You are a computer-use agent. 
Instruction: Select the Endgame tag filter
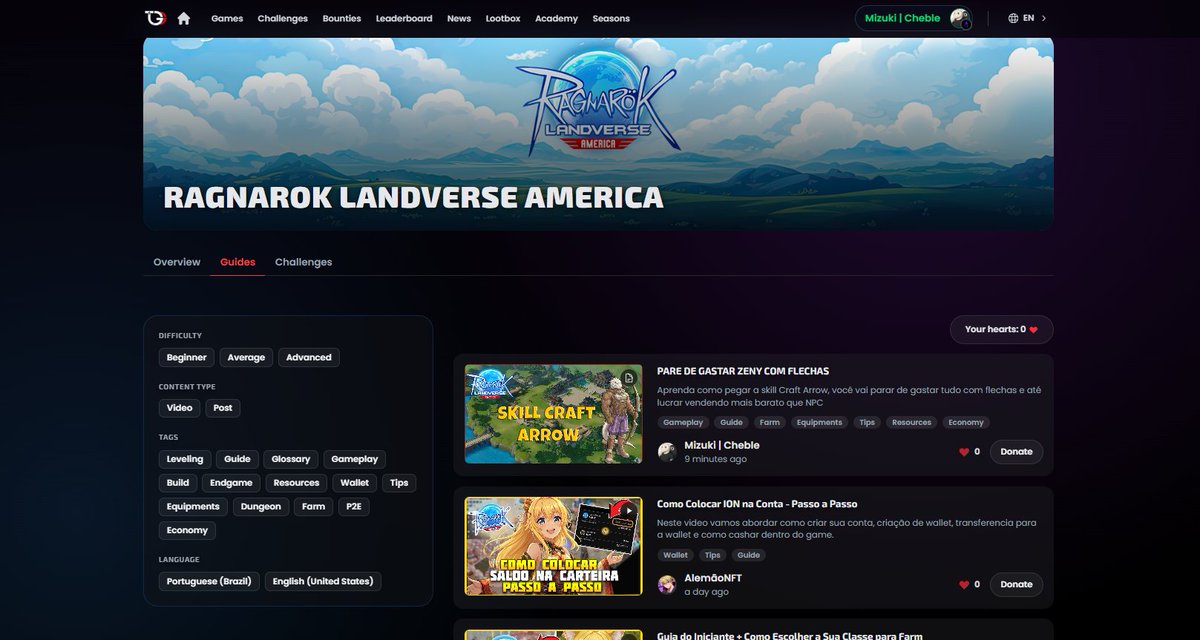232,482
